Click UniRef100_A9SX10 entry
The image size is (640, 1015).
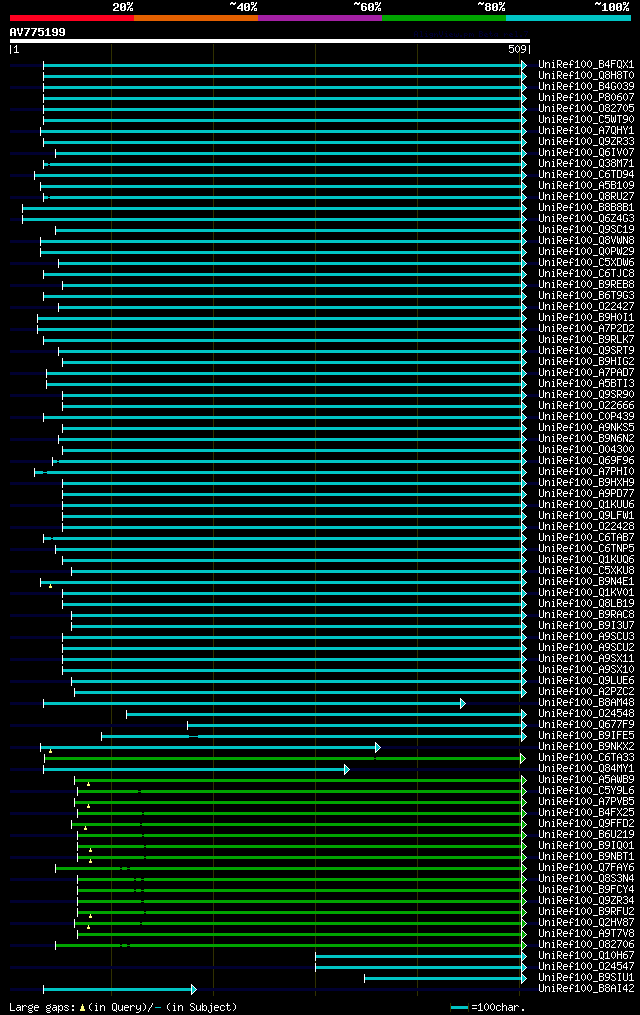point(586,670)
